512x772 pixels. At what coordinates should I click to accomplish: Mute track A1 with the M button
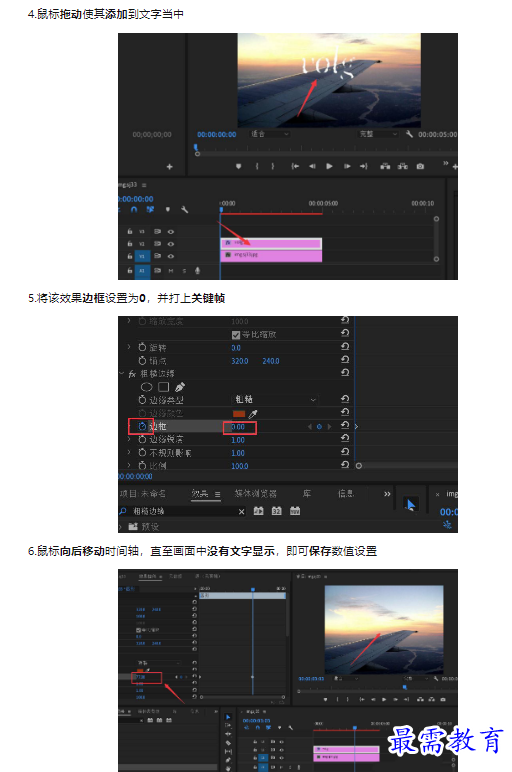pyautogui.click(x=171, y=270)
